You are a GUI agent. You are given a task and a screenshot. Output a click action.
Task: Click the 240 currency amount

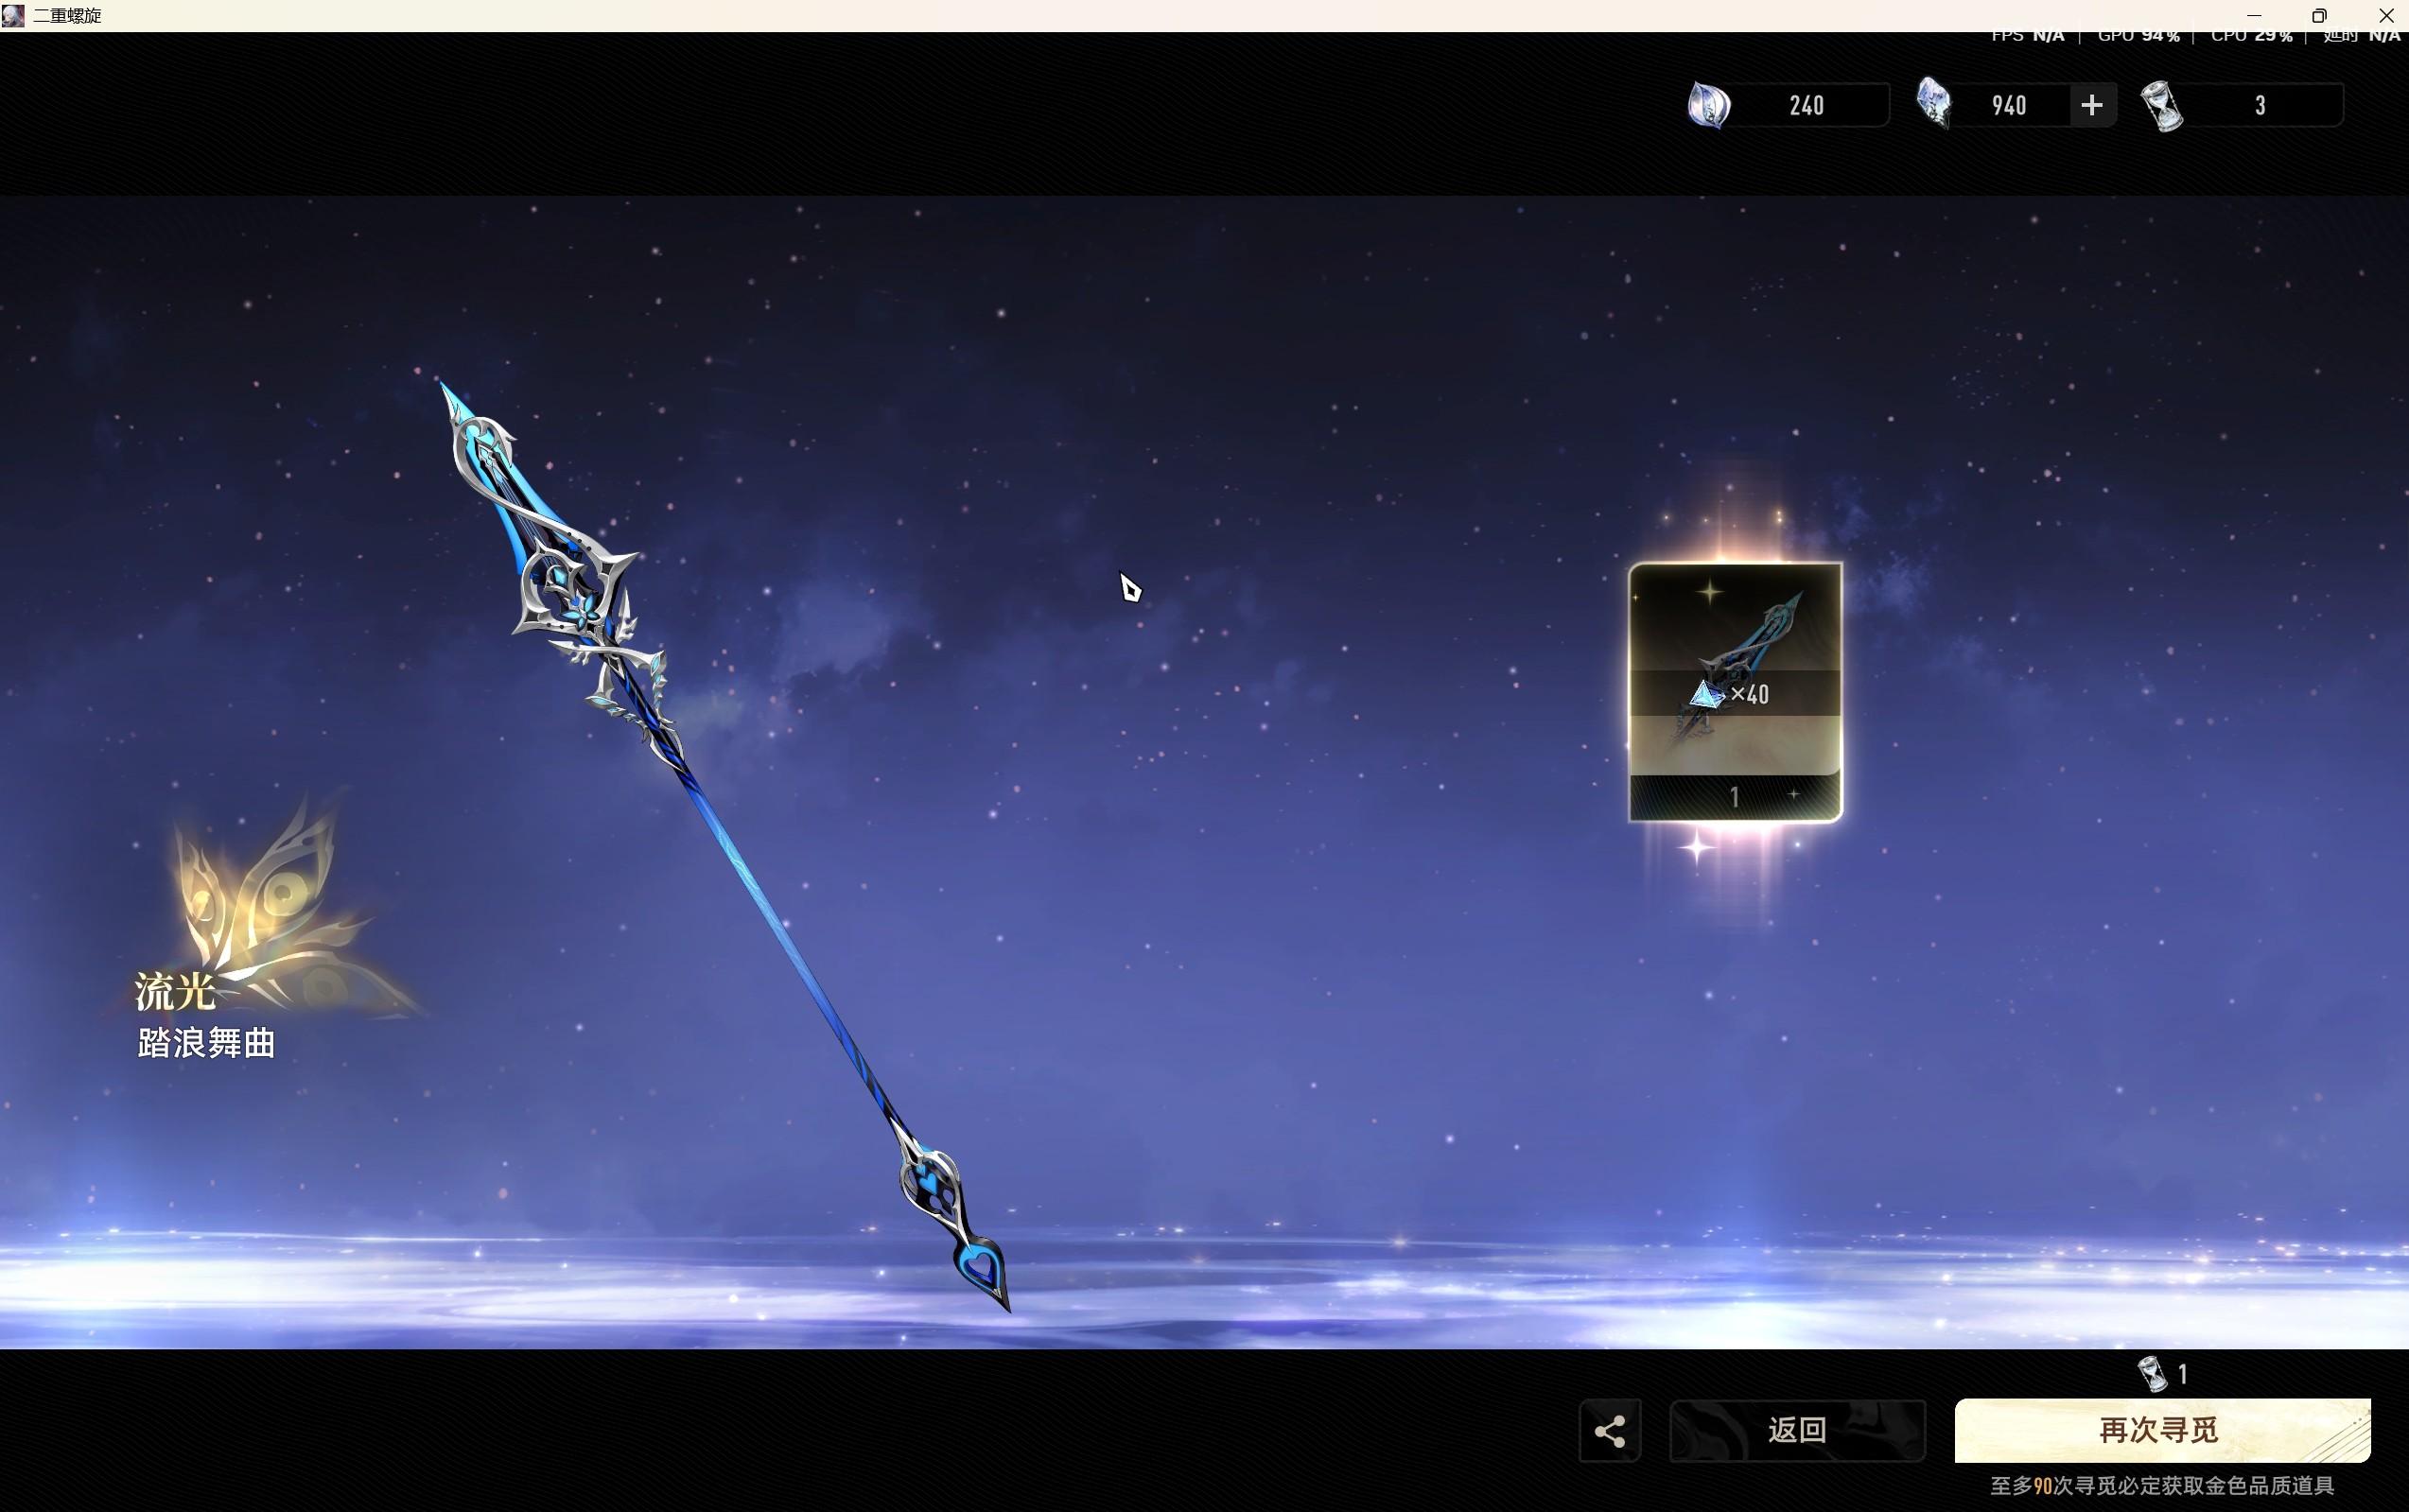[x=1806, y=106]
